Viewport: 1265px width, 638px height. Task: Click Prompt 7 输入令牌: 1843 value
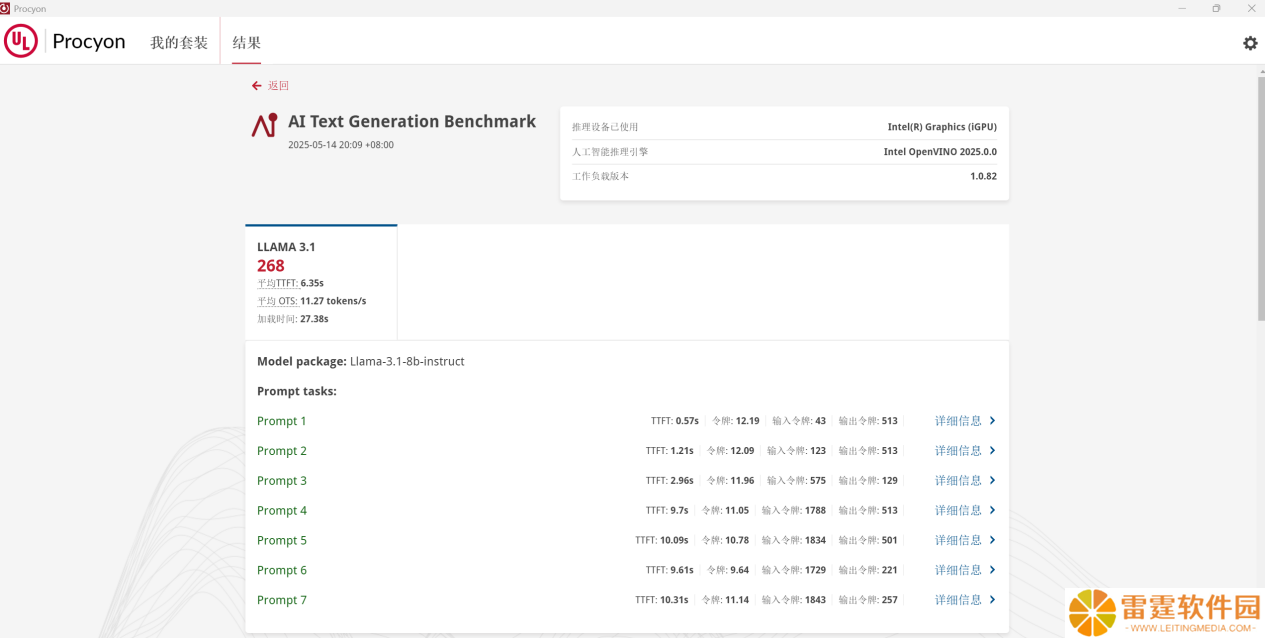794,600
